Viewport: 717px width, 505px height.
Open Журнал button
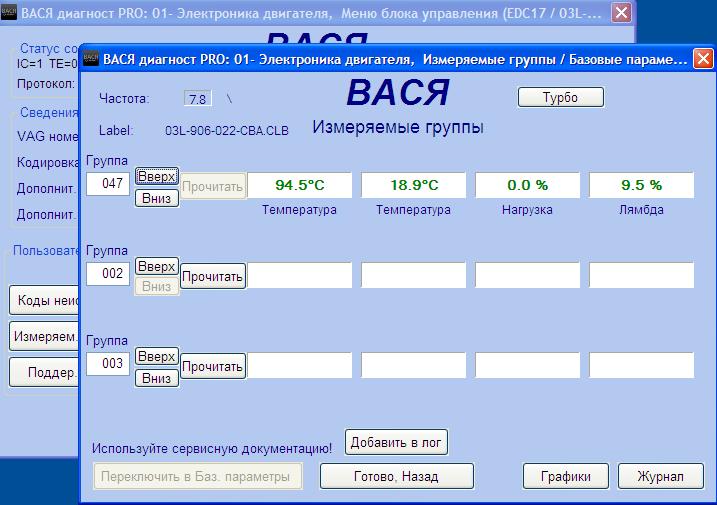click(660, 476)
